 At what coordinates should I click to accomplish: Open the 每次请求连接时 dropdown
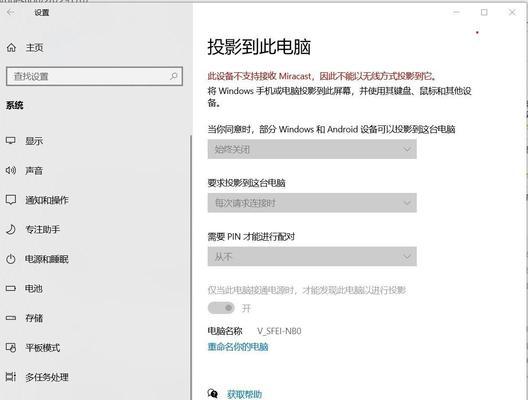(x=312, y=203)
